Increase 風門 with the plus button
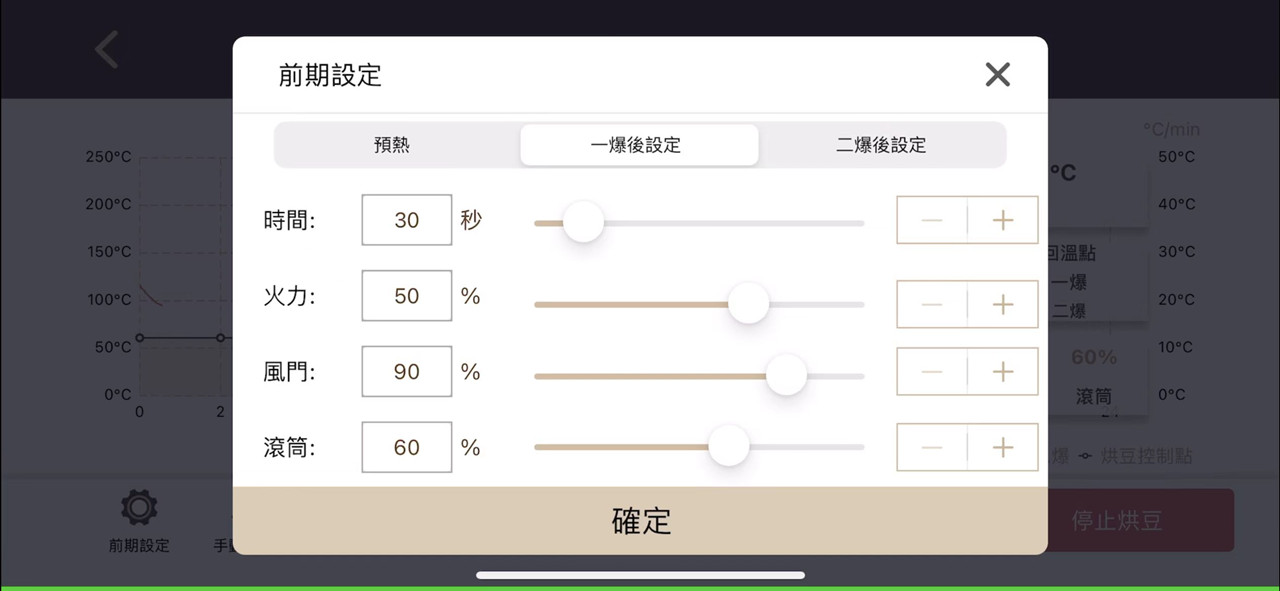This screenshot has width=1280, height=591. (1003, 372)
